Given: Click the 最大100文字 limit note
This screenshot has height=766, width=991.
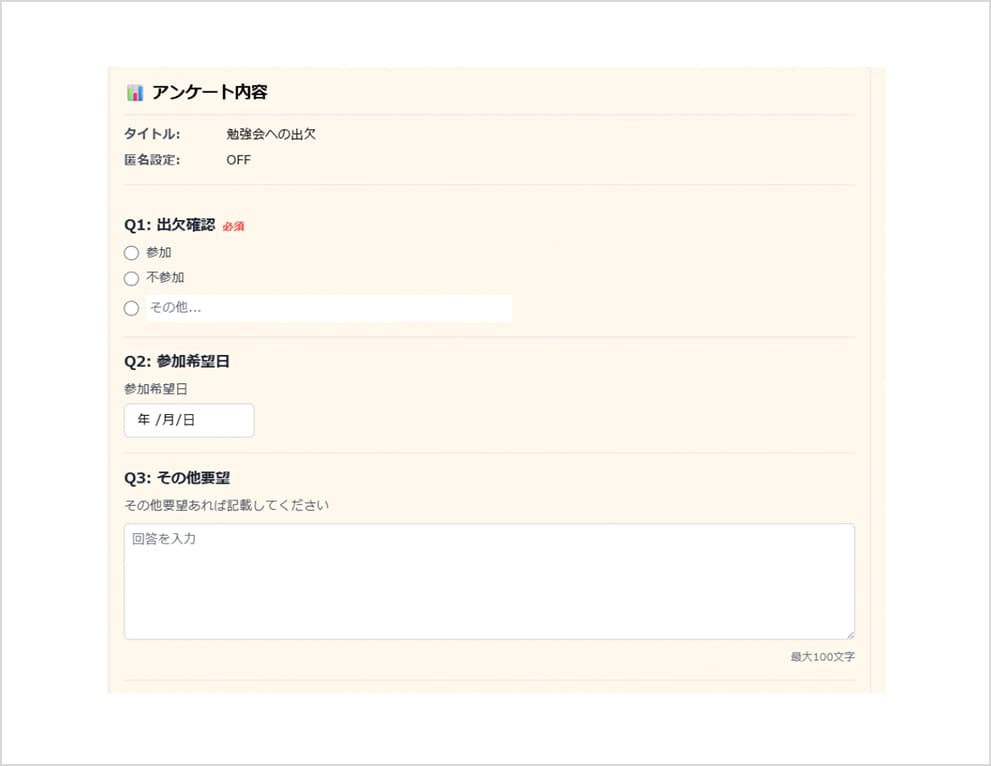Looking at the screenshot, I should [822, 657].
